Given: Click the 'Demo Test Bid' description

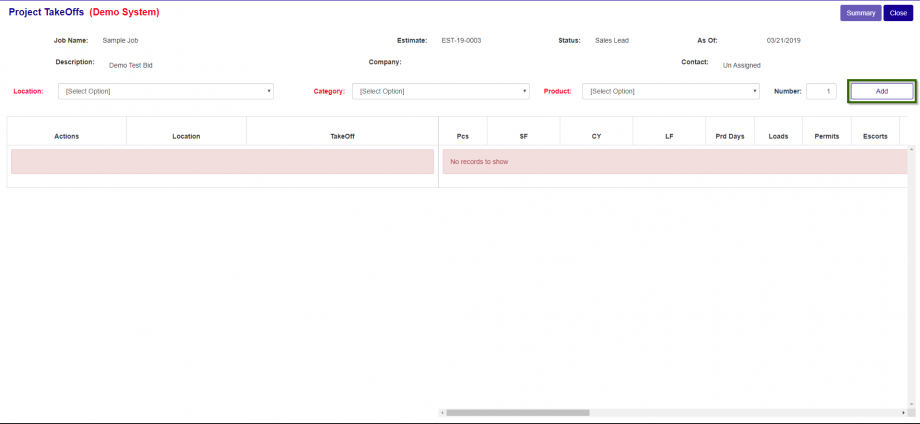Looking at the screenshot, I should 130,66.
